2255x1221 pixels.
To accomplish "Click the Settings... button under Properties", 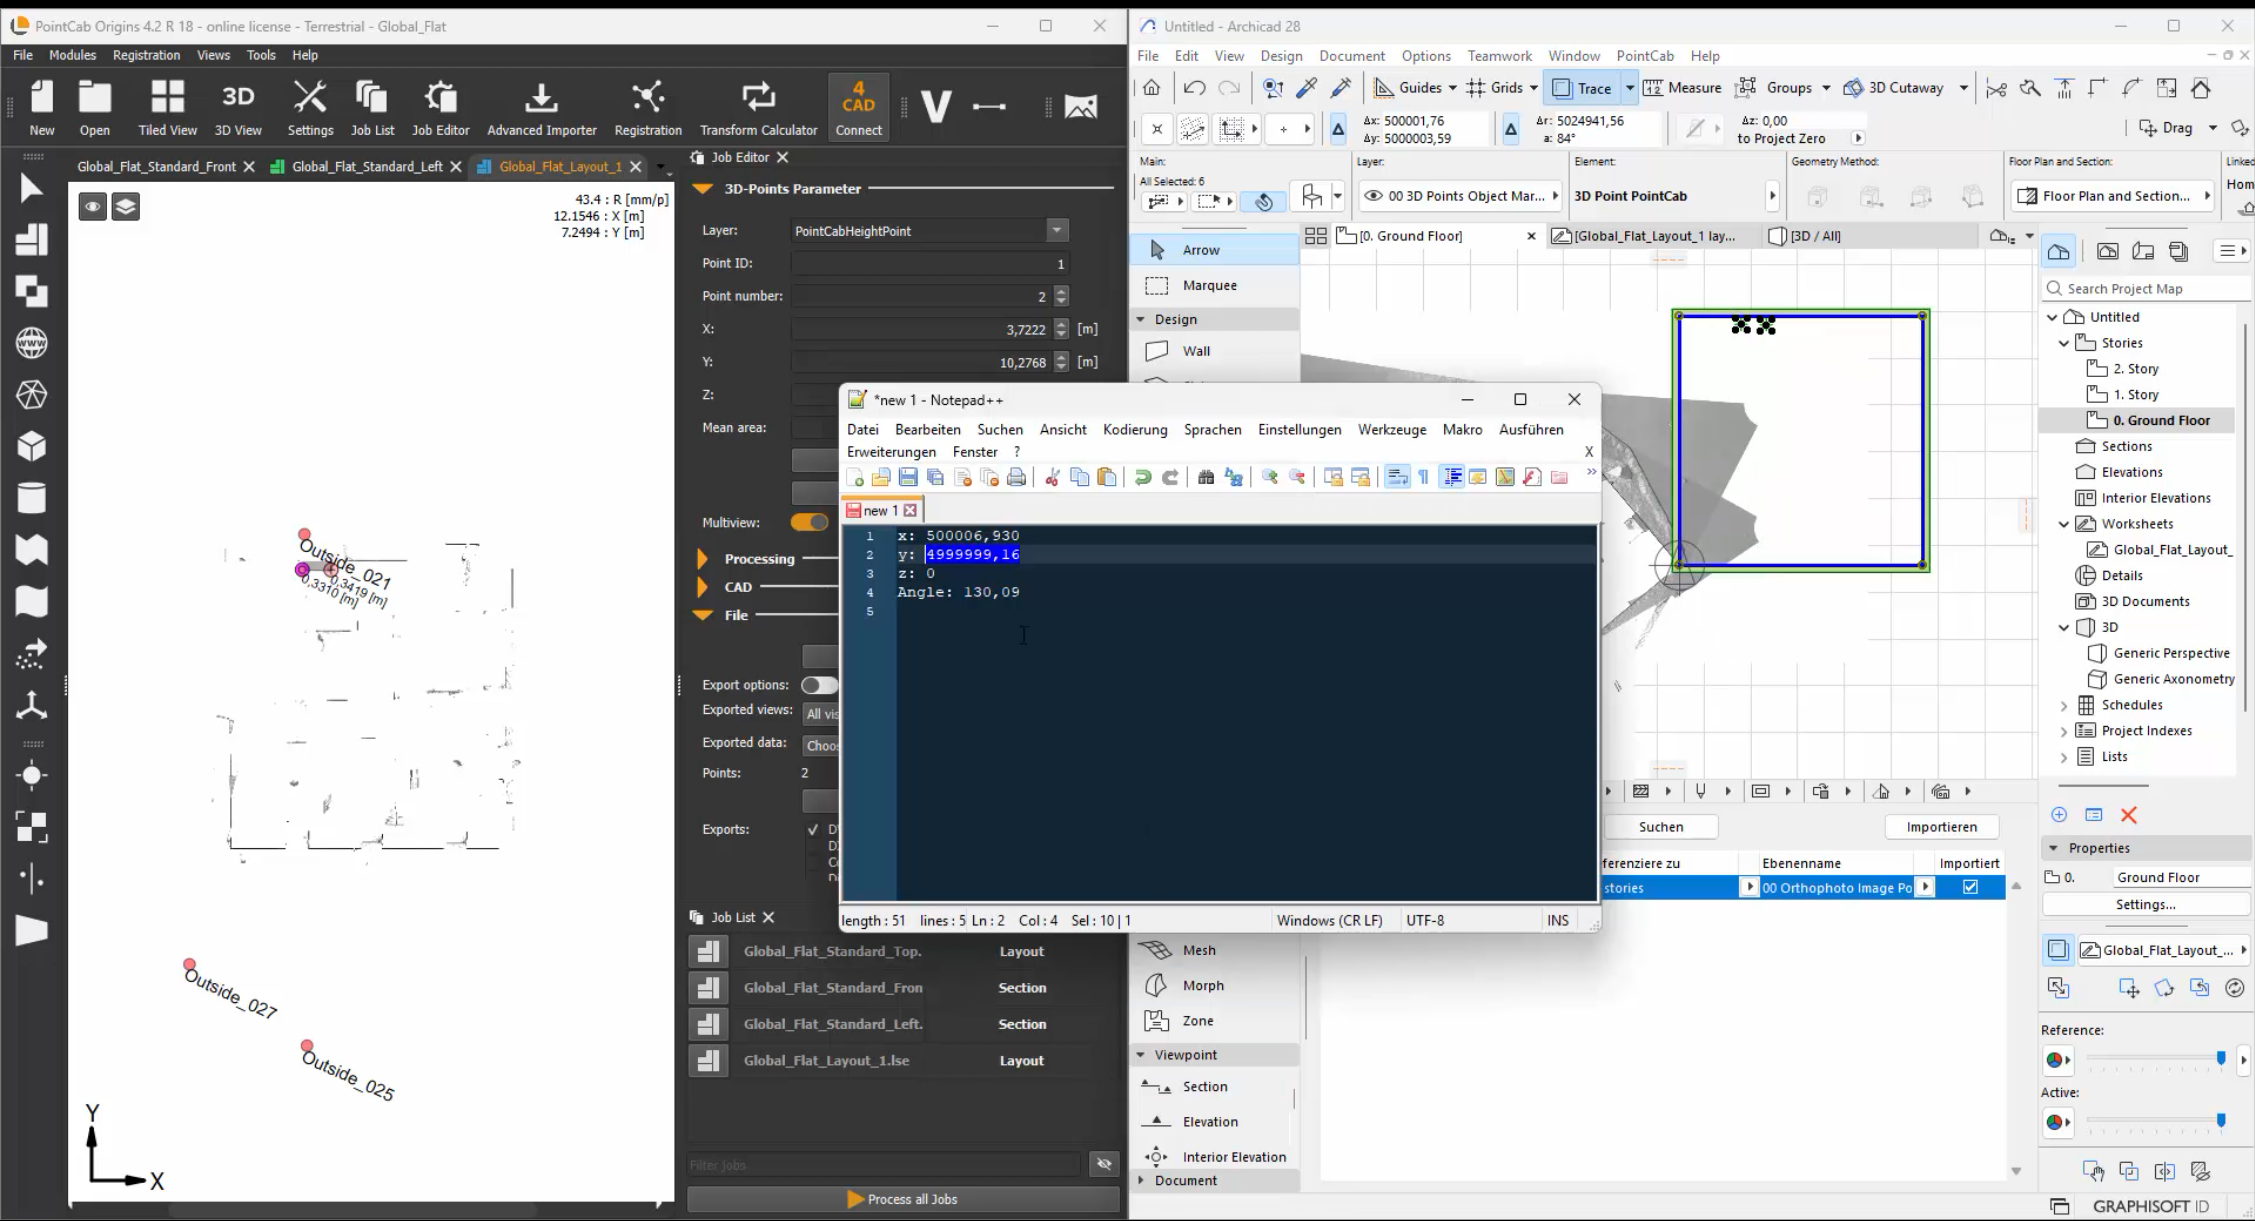I will (x=2145, y=904).
